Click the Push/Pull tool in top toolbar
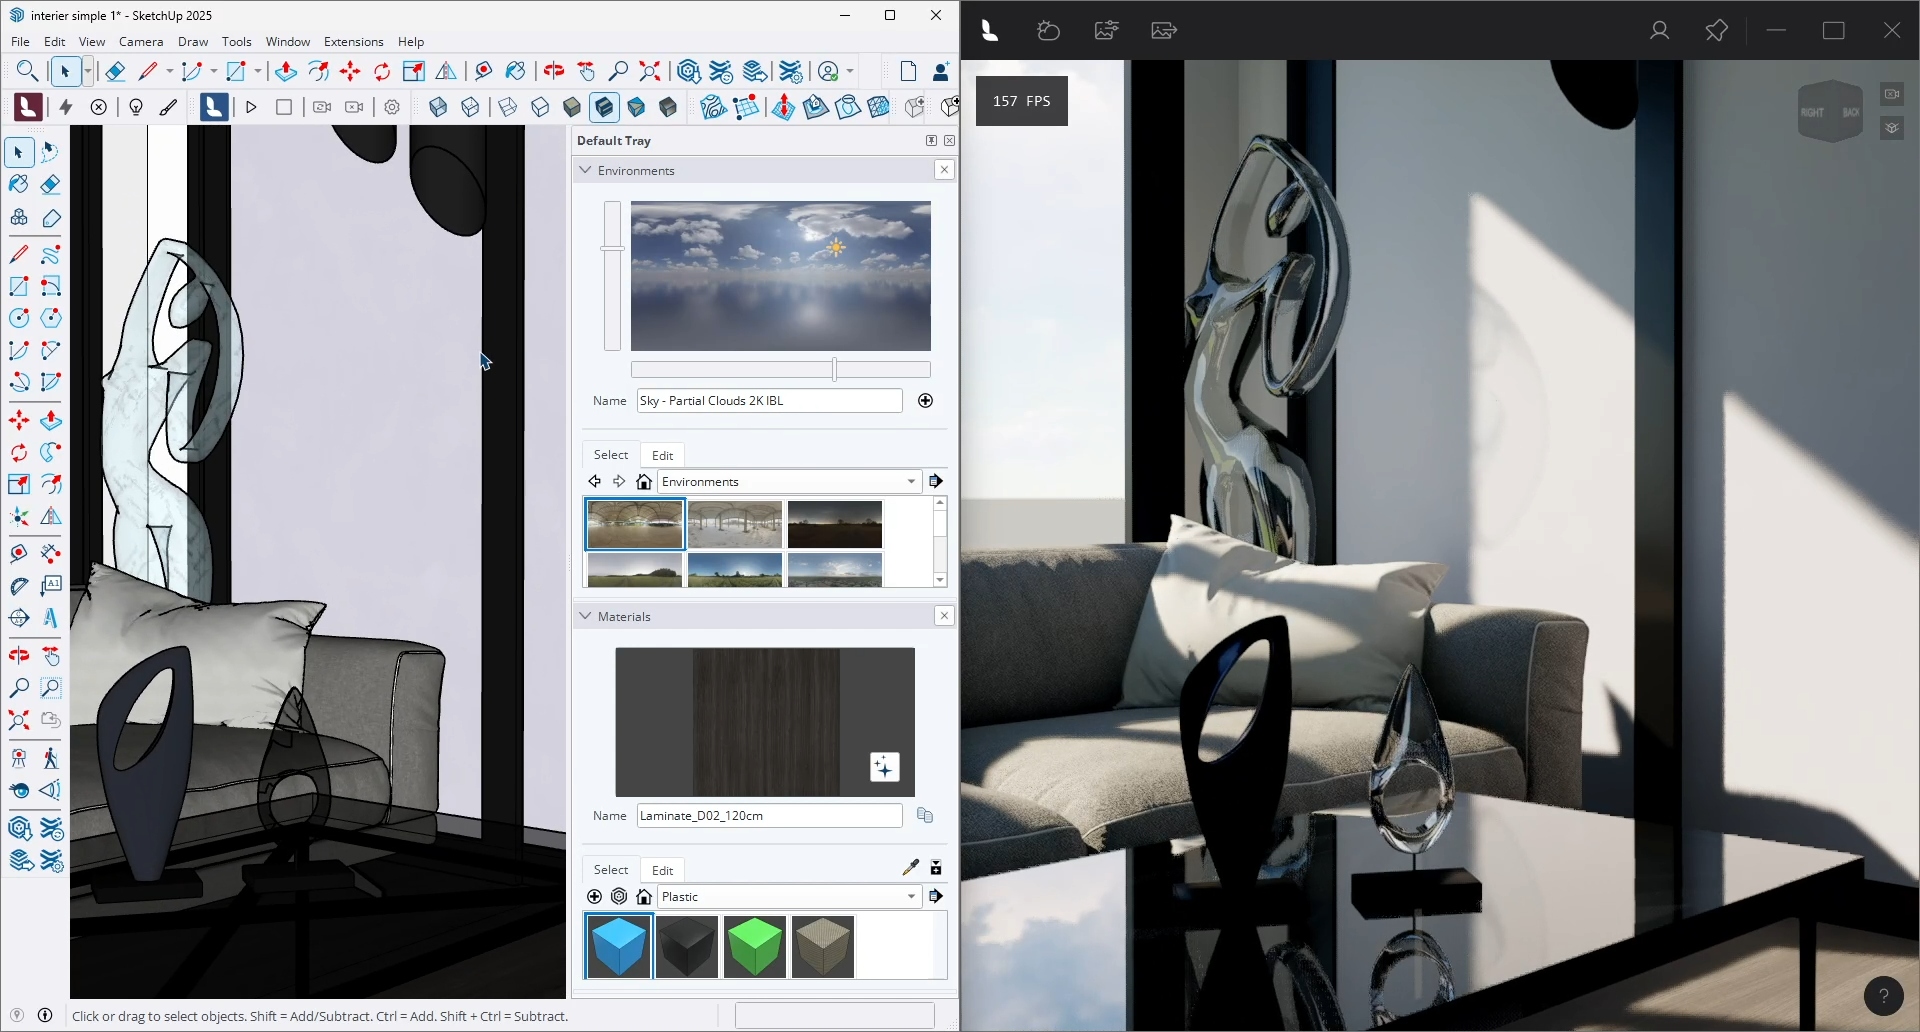 point(286,71)
